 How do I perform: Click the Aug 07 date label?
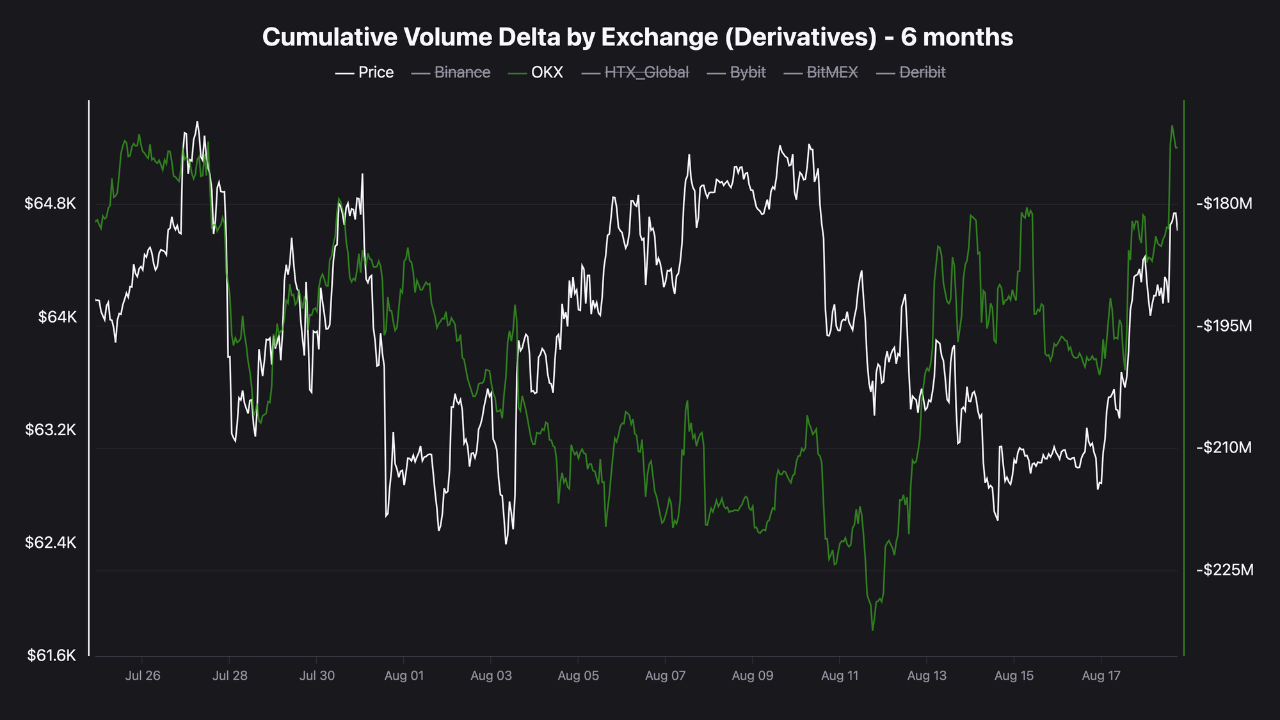[665, 676]
